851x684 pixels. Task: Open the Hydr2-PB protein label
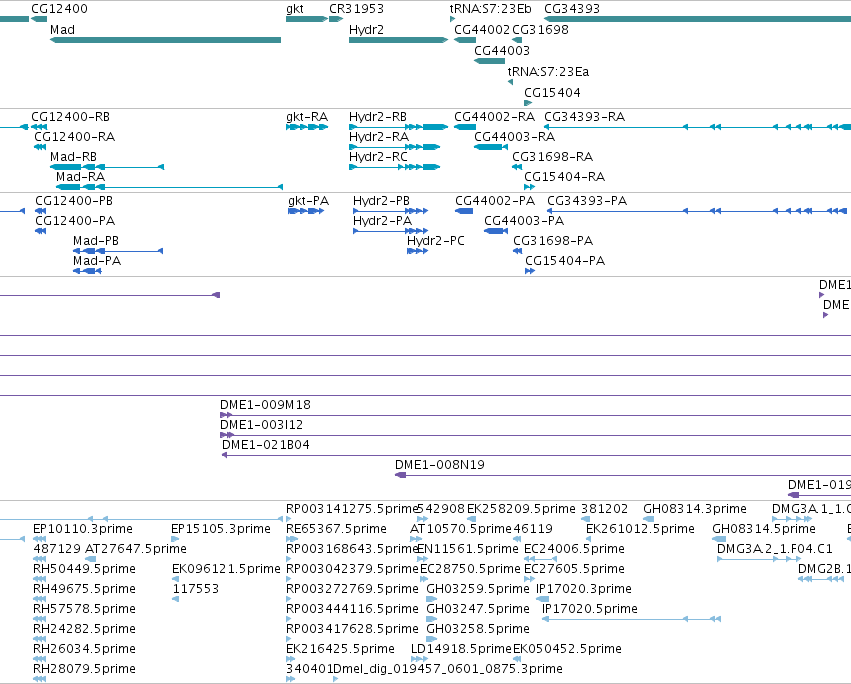[381, 201]
